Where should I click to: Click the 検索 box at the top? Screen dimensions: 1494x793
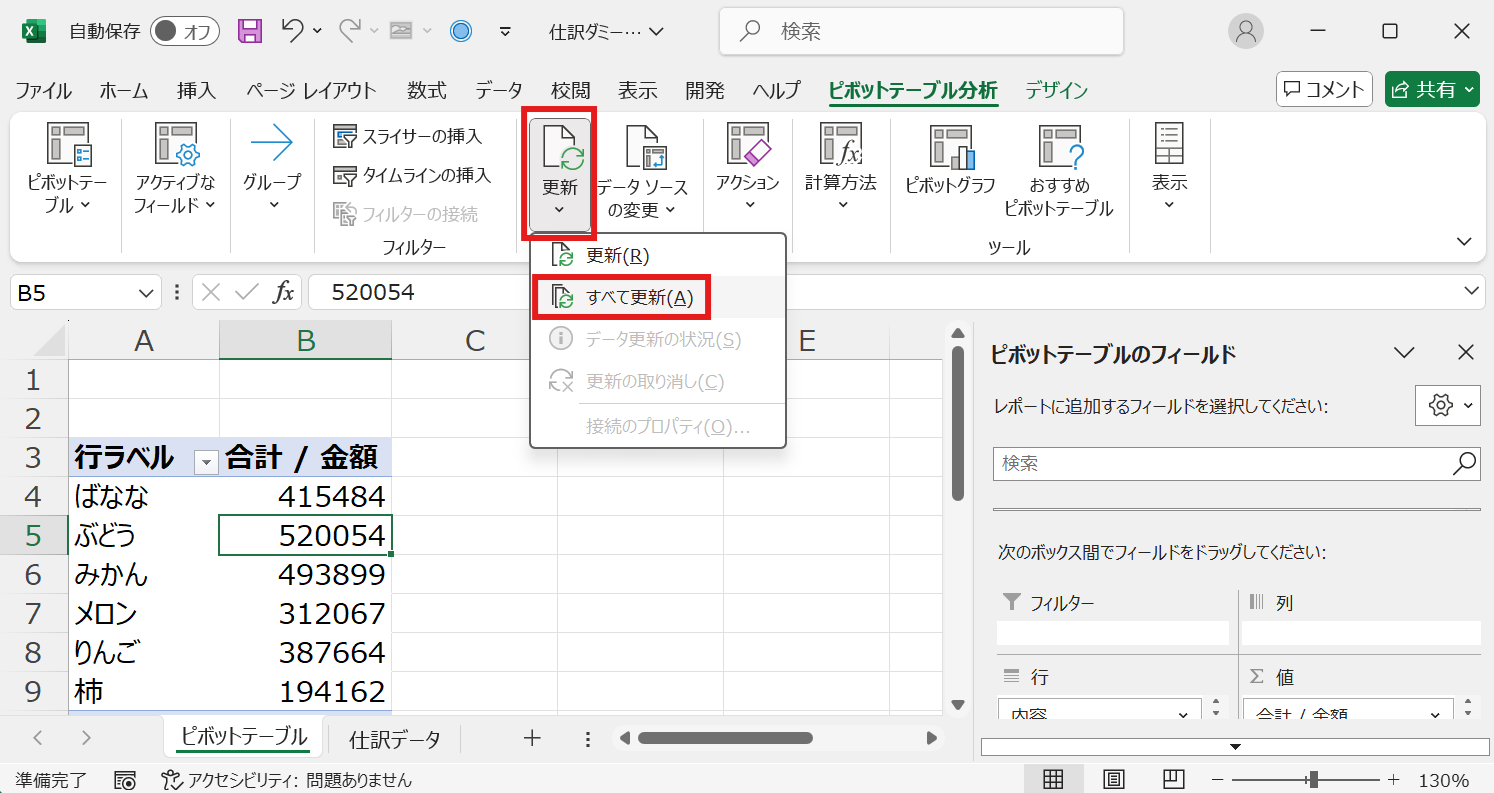[920, 31]
